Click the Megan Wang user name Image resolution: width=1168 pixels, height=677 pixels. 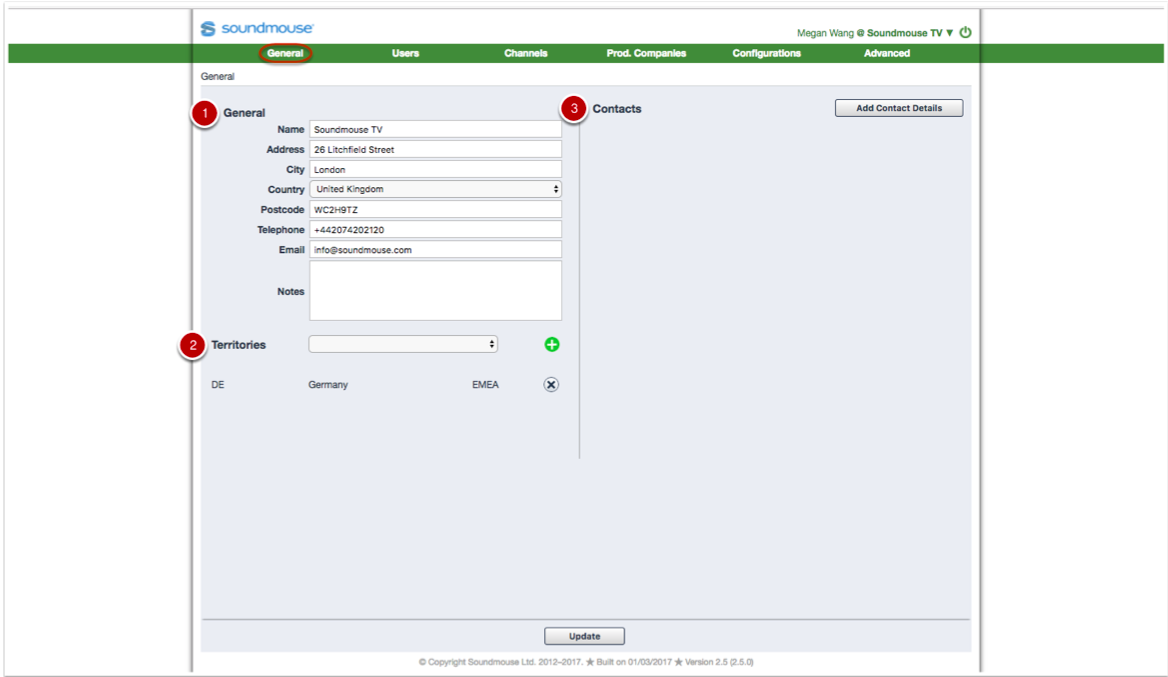pyautogui.click(x=825, y=33)
